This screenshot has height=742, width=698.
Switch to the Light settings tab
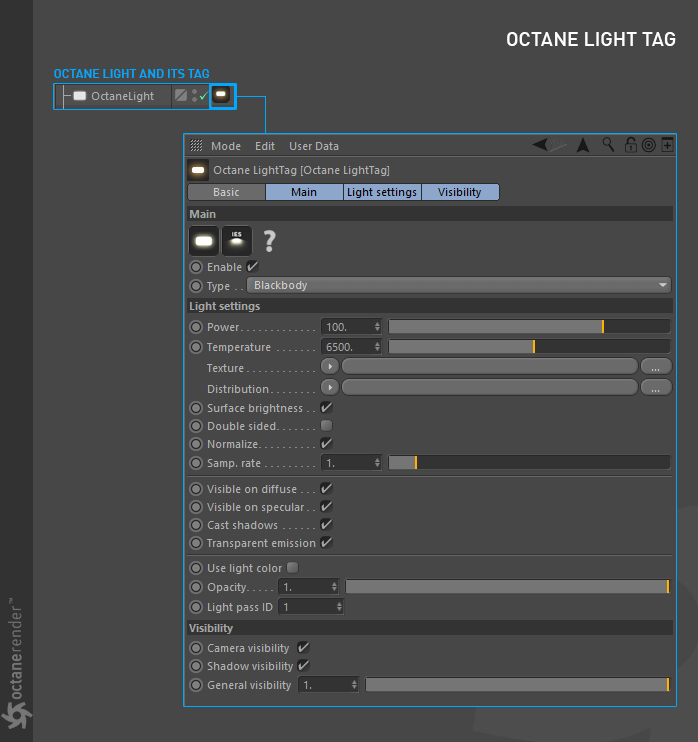tap(382, 192)
